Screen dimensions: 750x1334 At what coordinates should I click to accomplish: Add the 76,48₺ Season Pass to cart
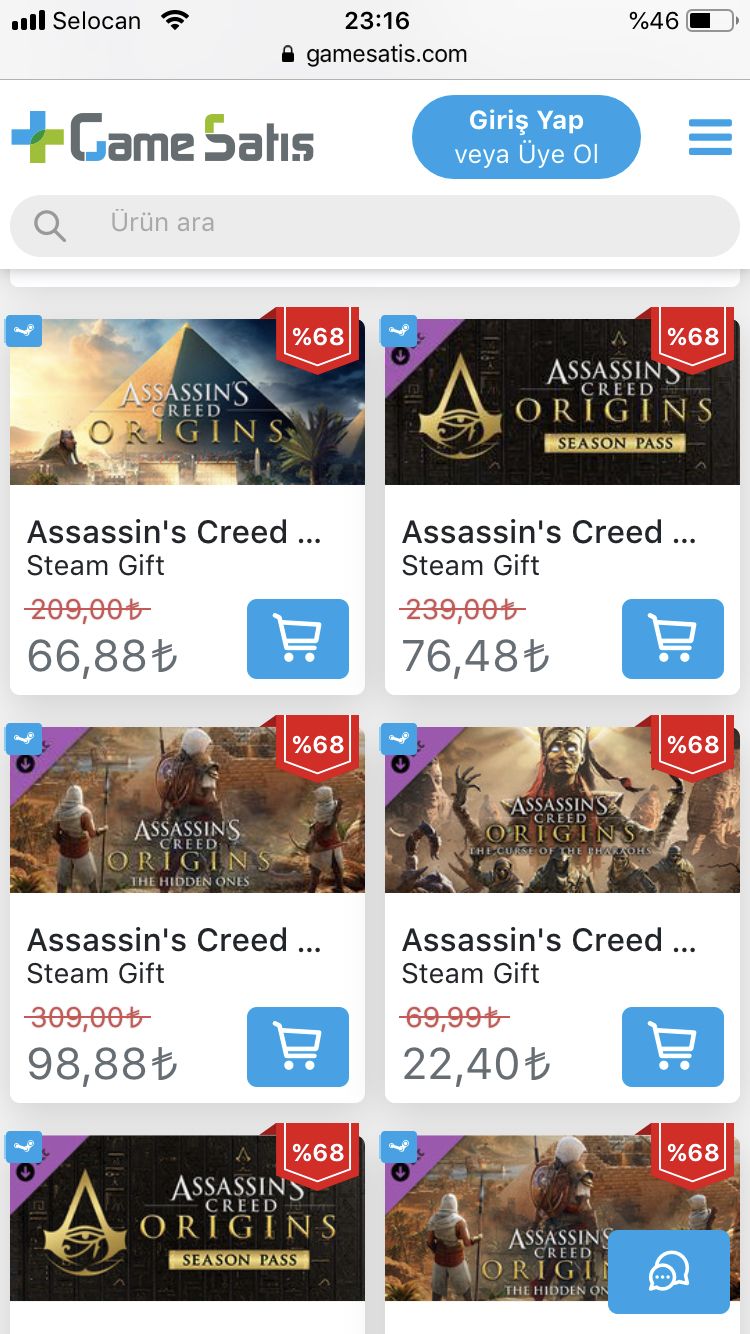point(673,639)
